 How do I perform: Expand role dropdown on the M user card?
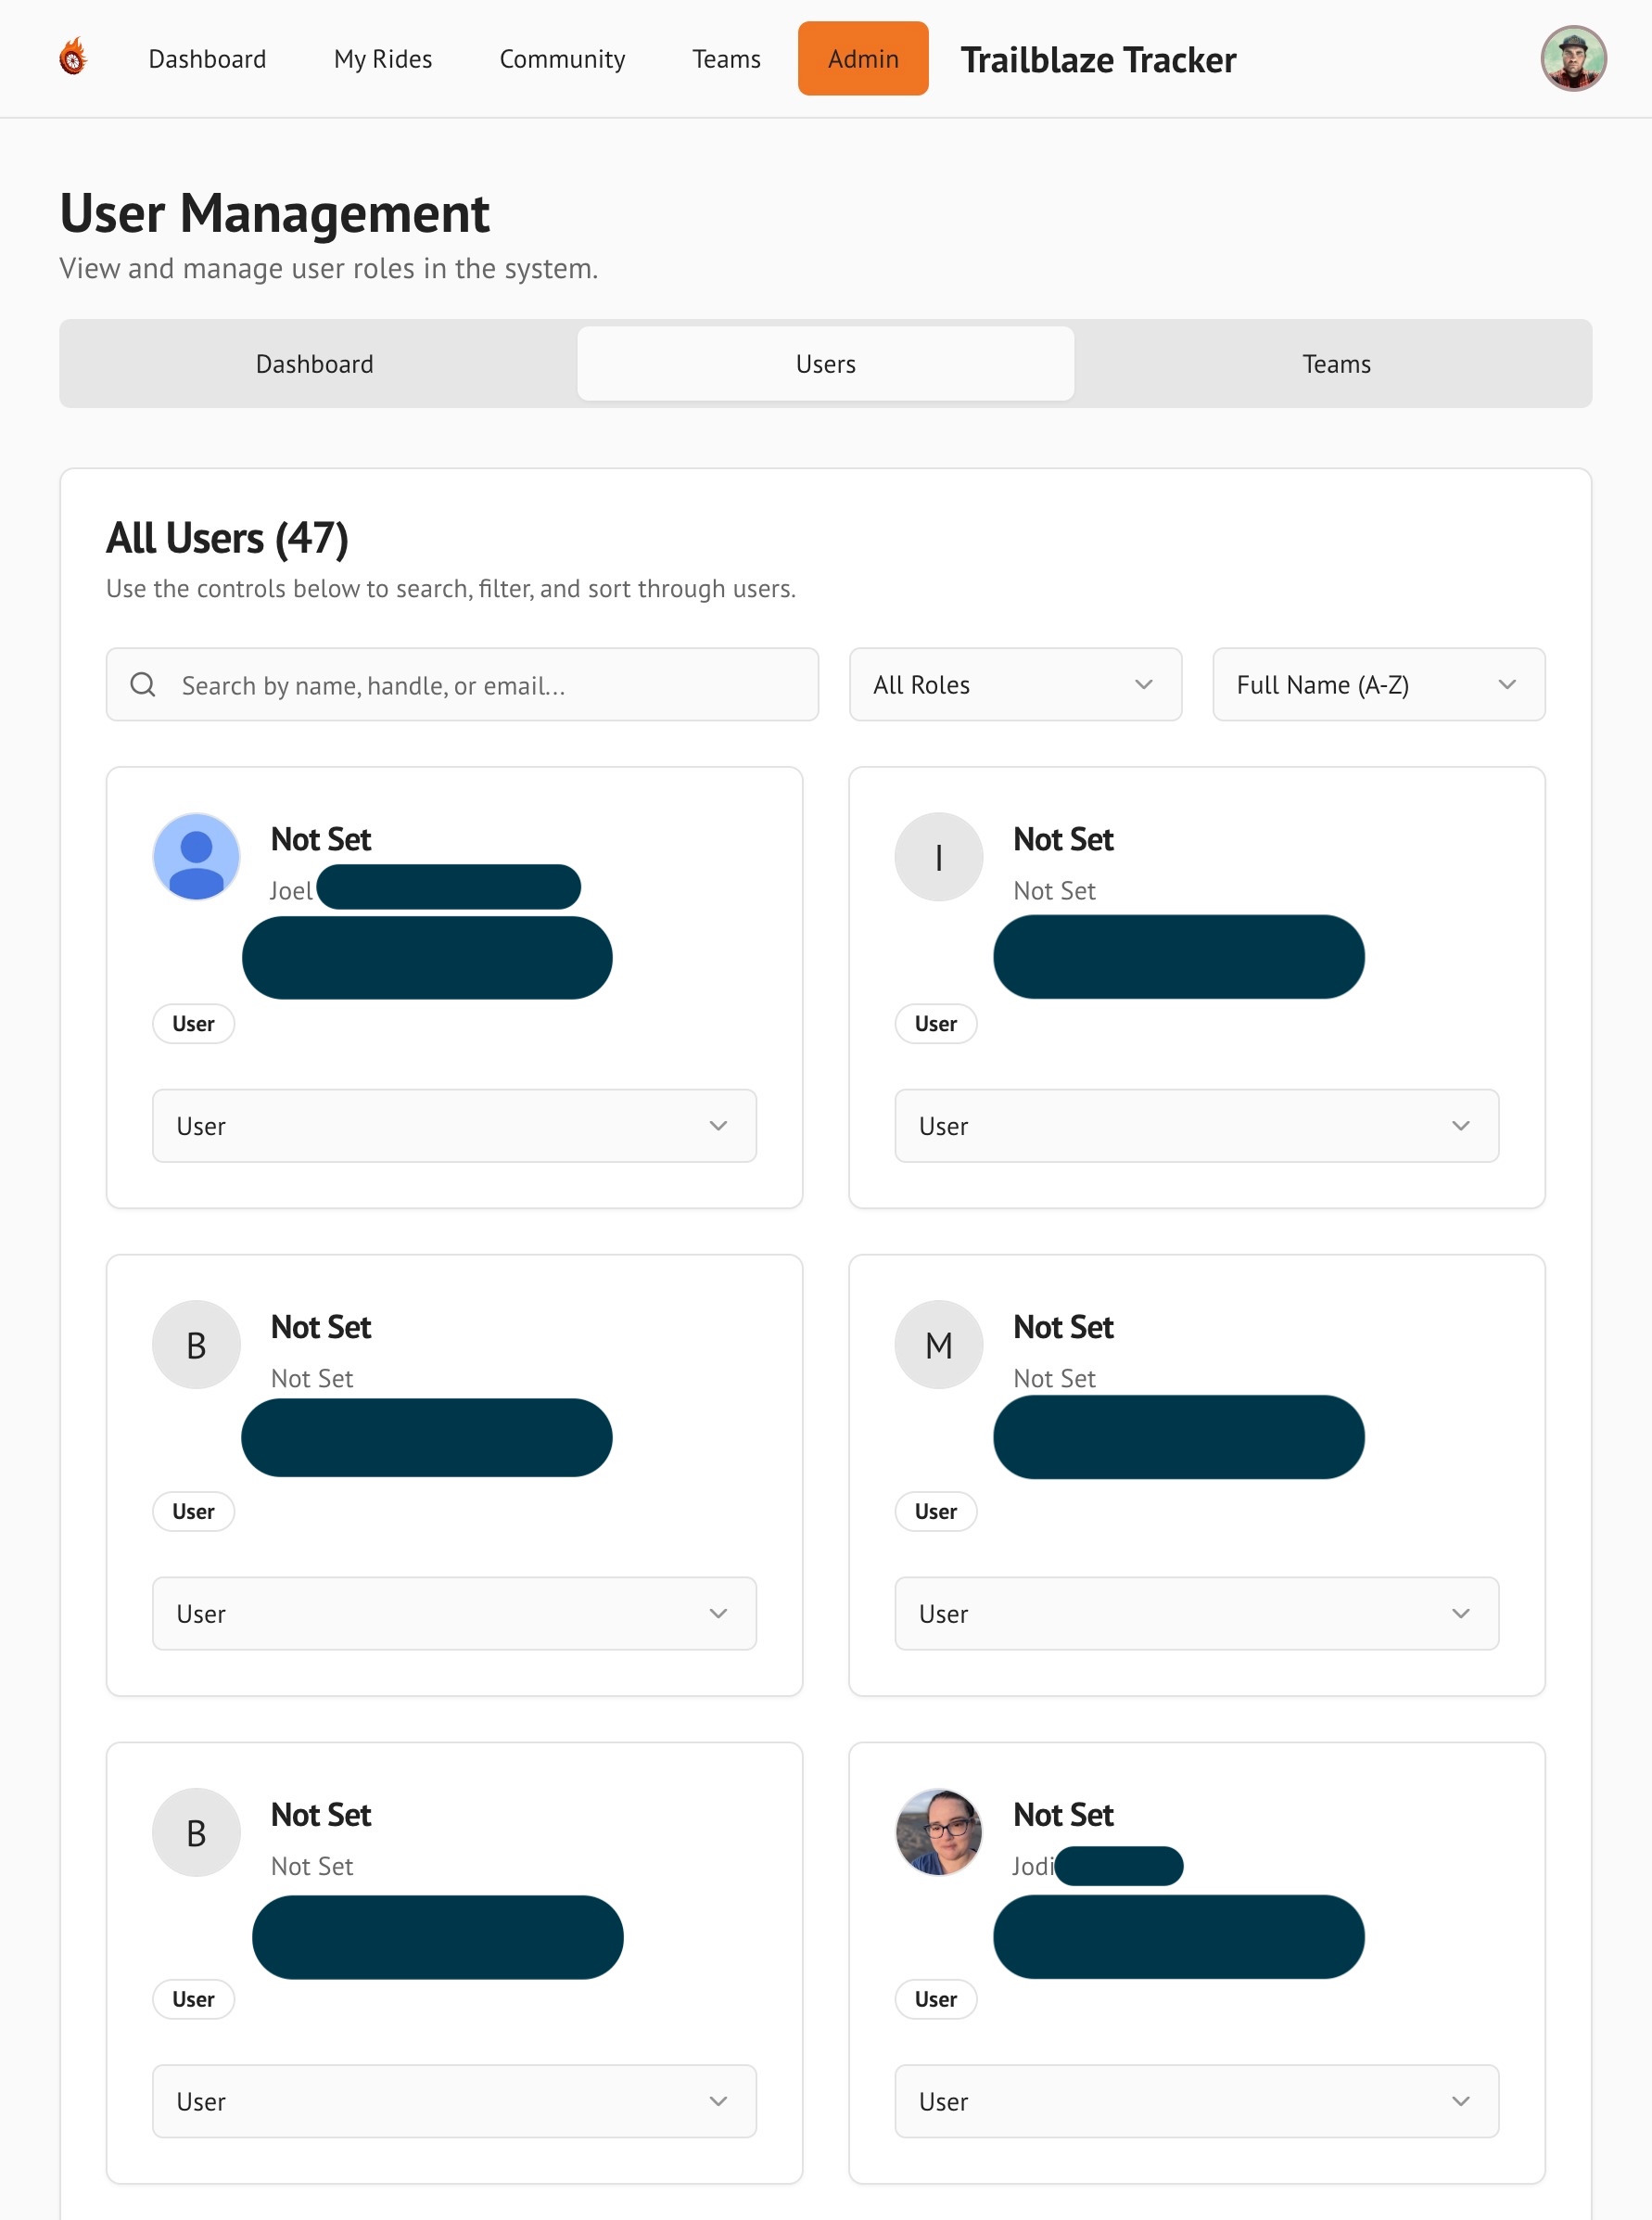[1196, 1613]
